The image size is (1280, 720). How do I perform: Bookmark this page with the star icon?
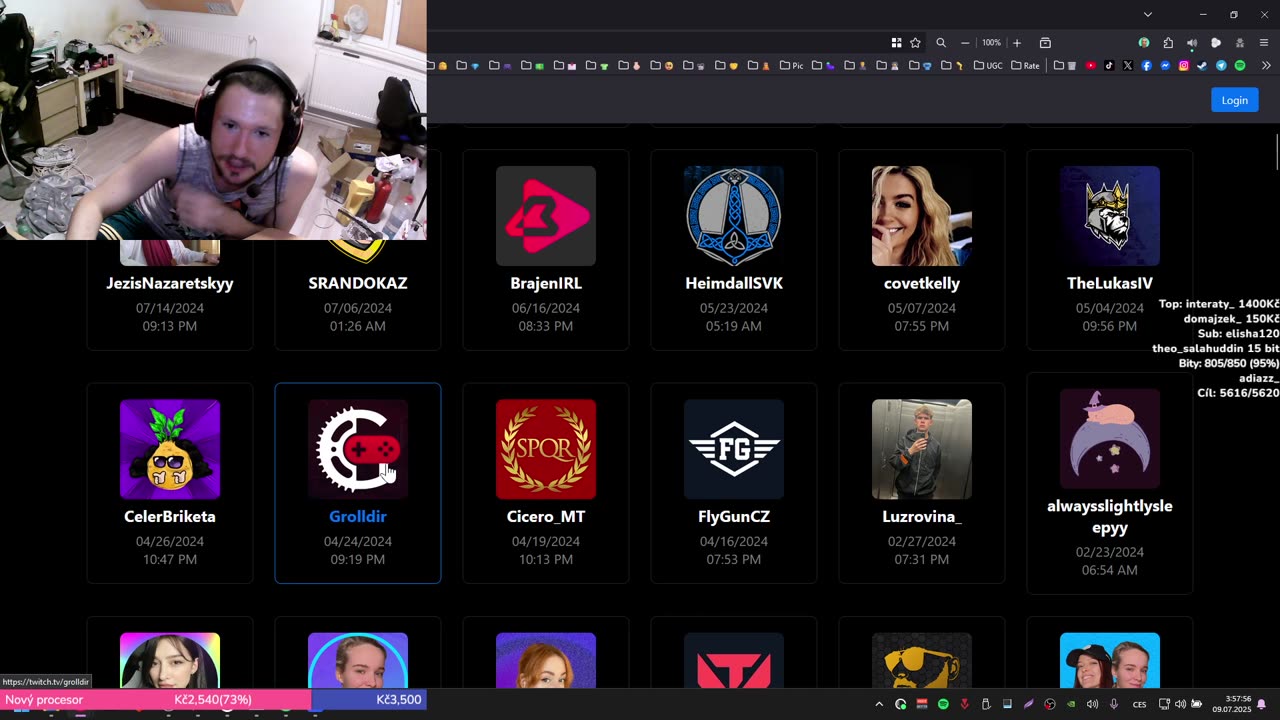[915, 43]
